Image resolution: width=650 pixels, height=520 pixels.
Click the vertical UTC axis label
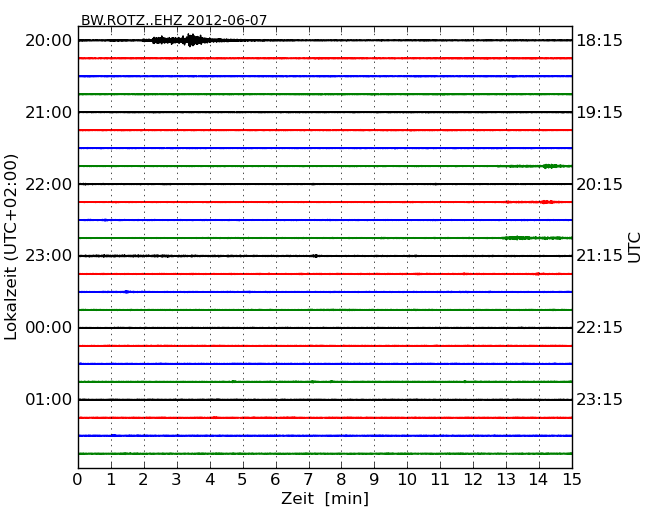(634, 248)
